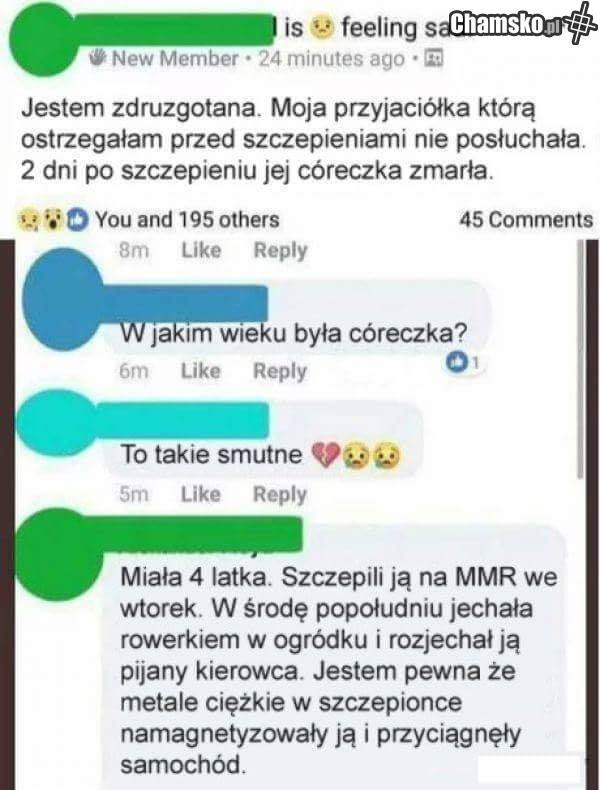Reply to the 'To takie smutne' comment
Screen dimensions: 600x790
click(280, 495)
